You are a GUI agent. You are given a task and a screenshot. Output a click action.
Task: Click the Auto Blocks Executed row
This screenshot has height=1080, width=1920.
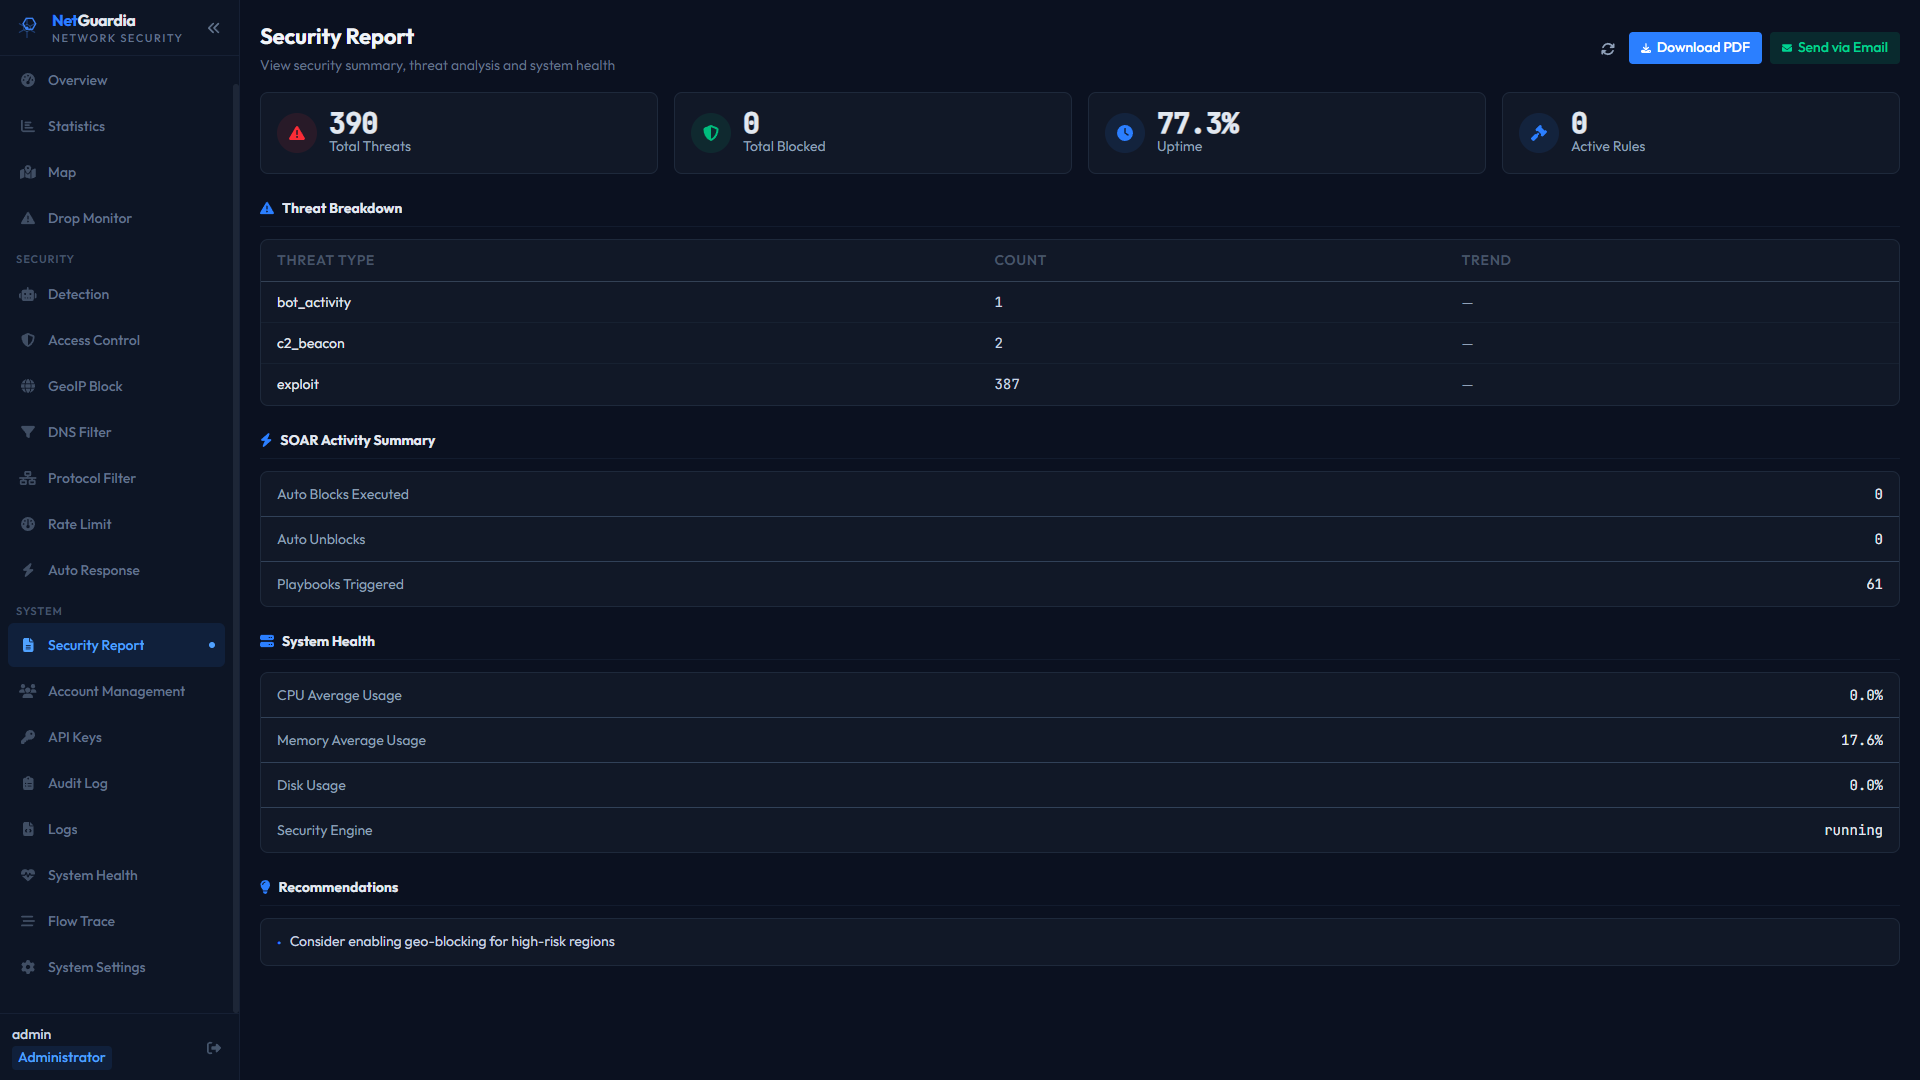(1079, 494)
